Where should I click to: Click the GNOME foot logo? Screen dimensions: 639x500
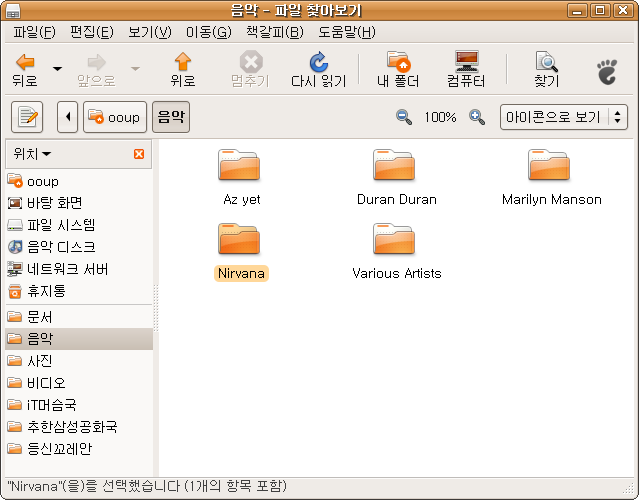607,72
